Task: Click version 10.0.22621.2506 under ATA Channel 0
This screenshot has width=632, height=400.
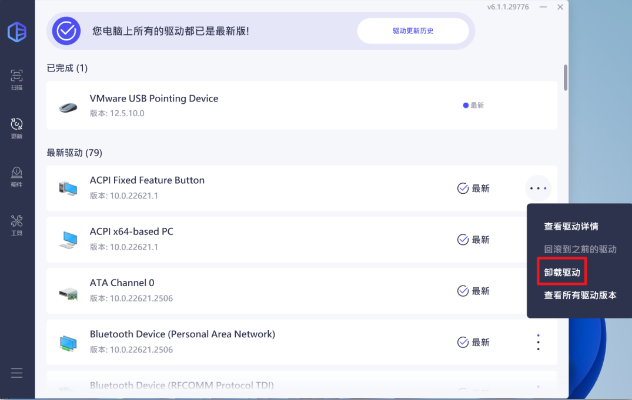Action: point(131,298)
